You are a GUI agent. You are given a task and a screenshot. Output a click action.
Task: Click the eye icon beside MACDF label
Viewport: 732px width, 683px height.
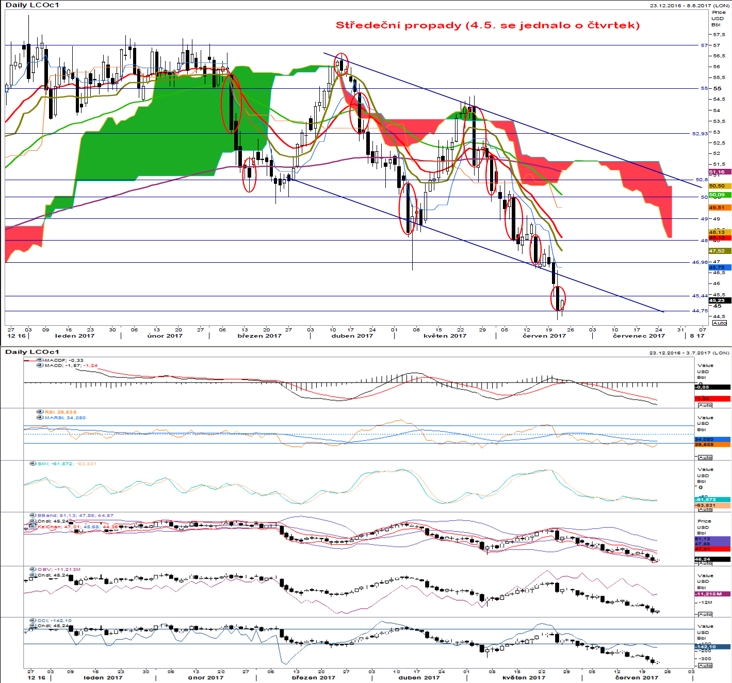coord(40,360)
